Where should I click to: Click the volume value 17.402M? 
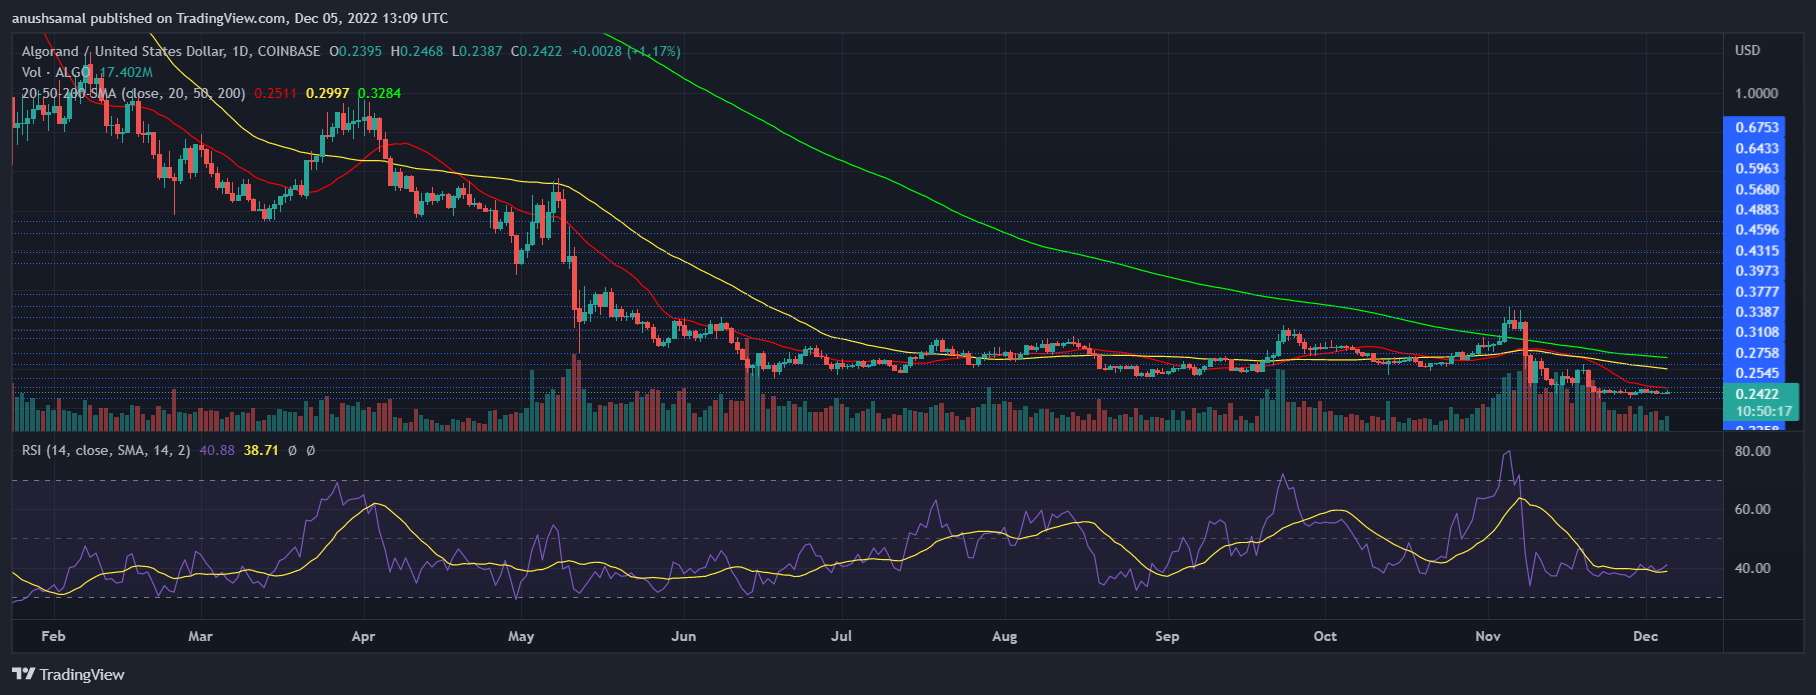[124, 72]
